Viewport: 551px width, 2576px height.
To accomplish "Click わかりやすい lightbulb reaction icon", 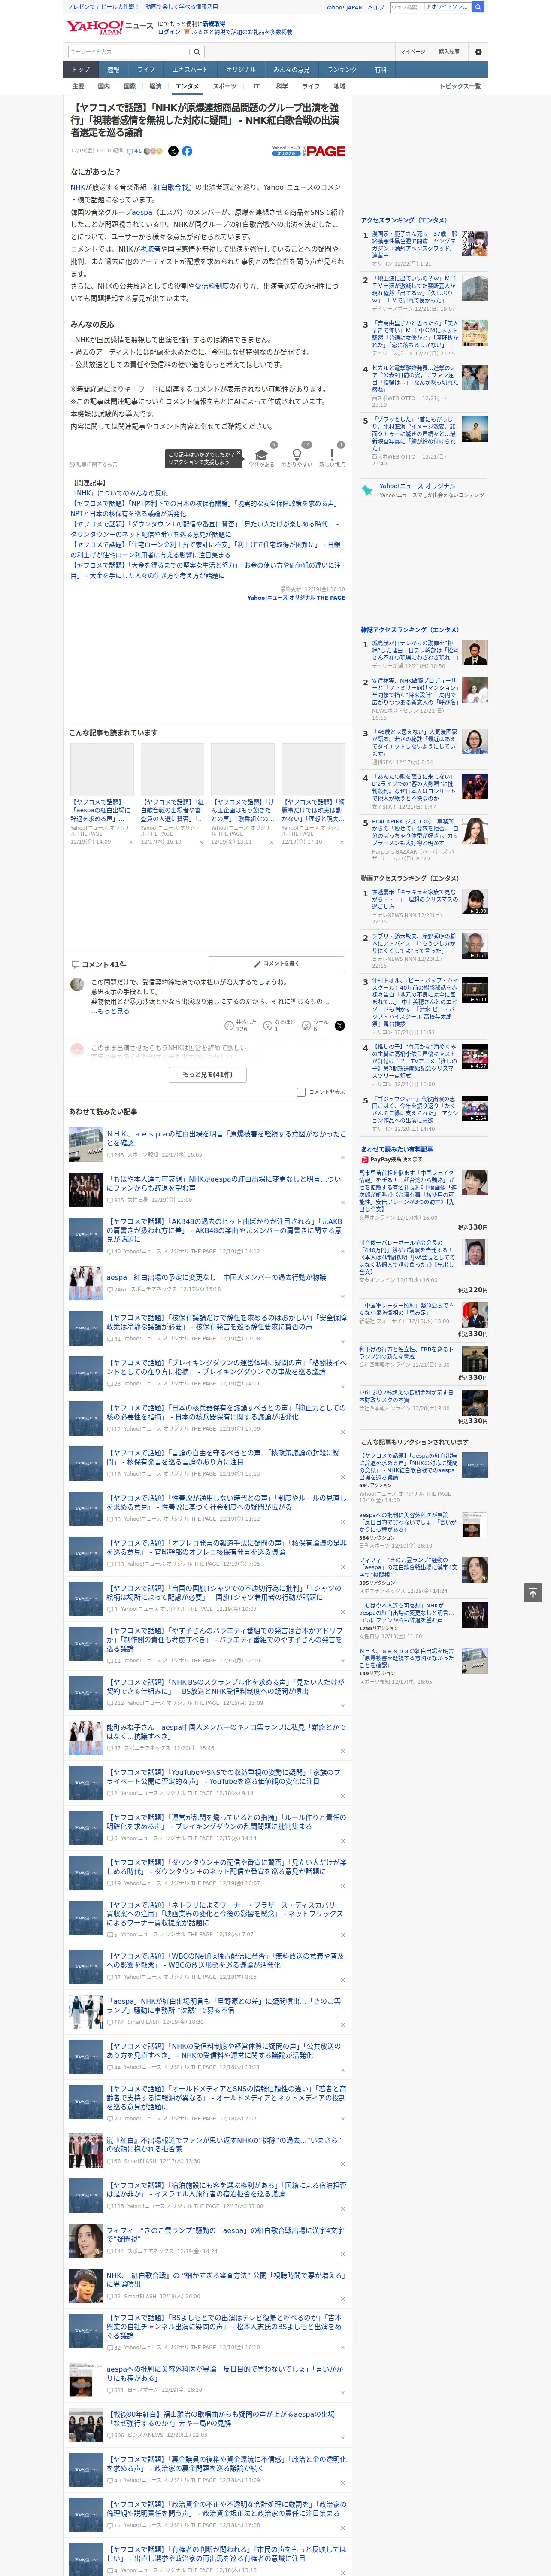I will point(296,455).
